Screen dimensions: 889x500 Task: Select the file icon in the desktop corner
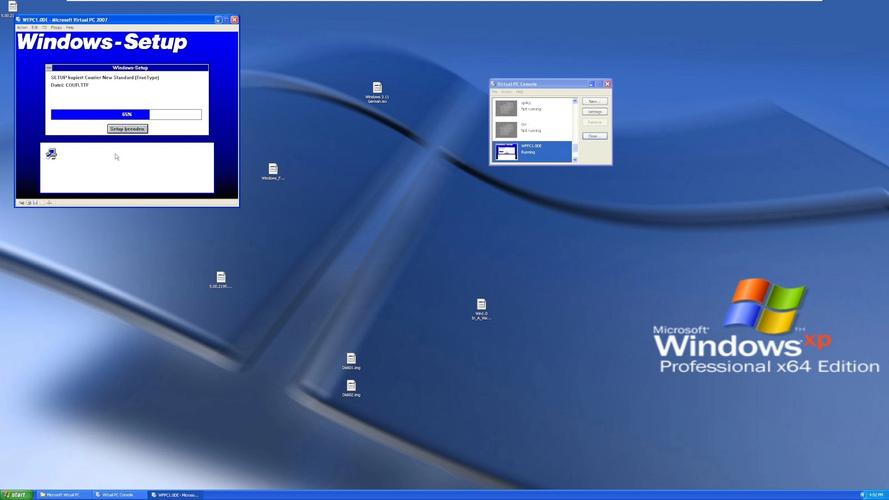pos(12,7)
